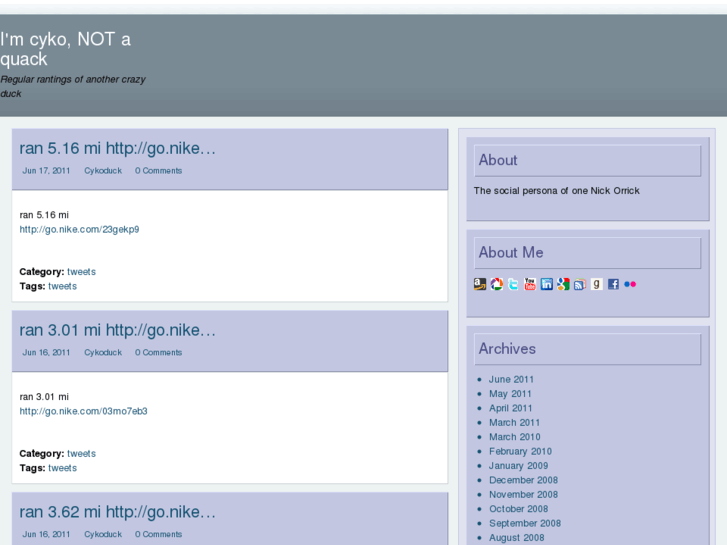This screenshot has width=727, height=545.
Task: Click the 'Archives' sidebar heading
Action: (x=507, y=349)
